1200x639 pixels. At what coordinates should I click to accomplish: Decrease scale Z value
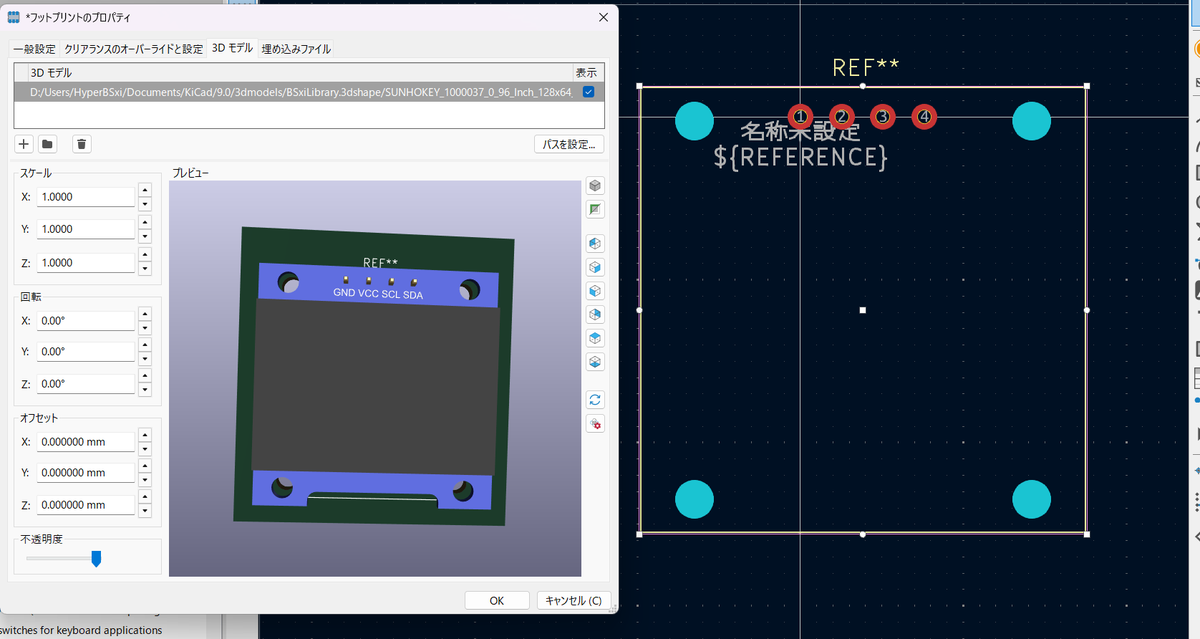[144, 269]
